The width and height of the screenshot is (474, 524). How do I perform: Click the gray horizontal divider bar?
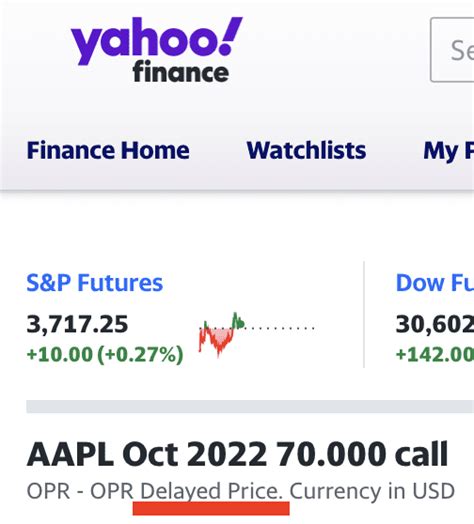click(x=250, y=406)
